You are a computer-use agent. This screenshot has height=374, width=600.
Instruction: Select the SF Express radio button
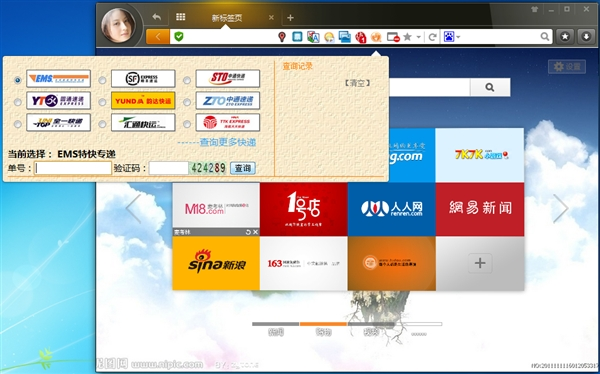point(102,80)
